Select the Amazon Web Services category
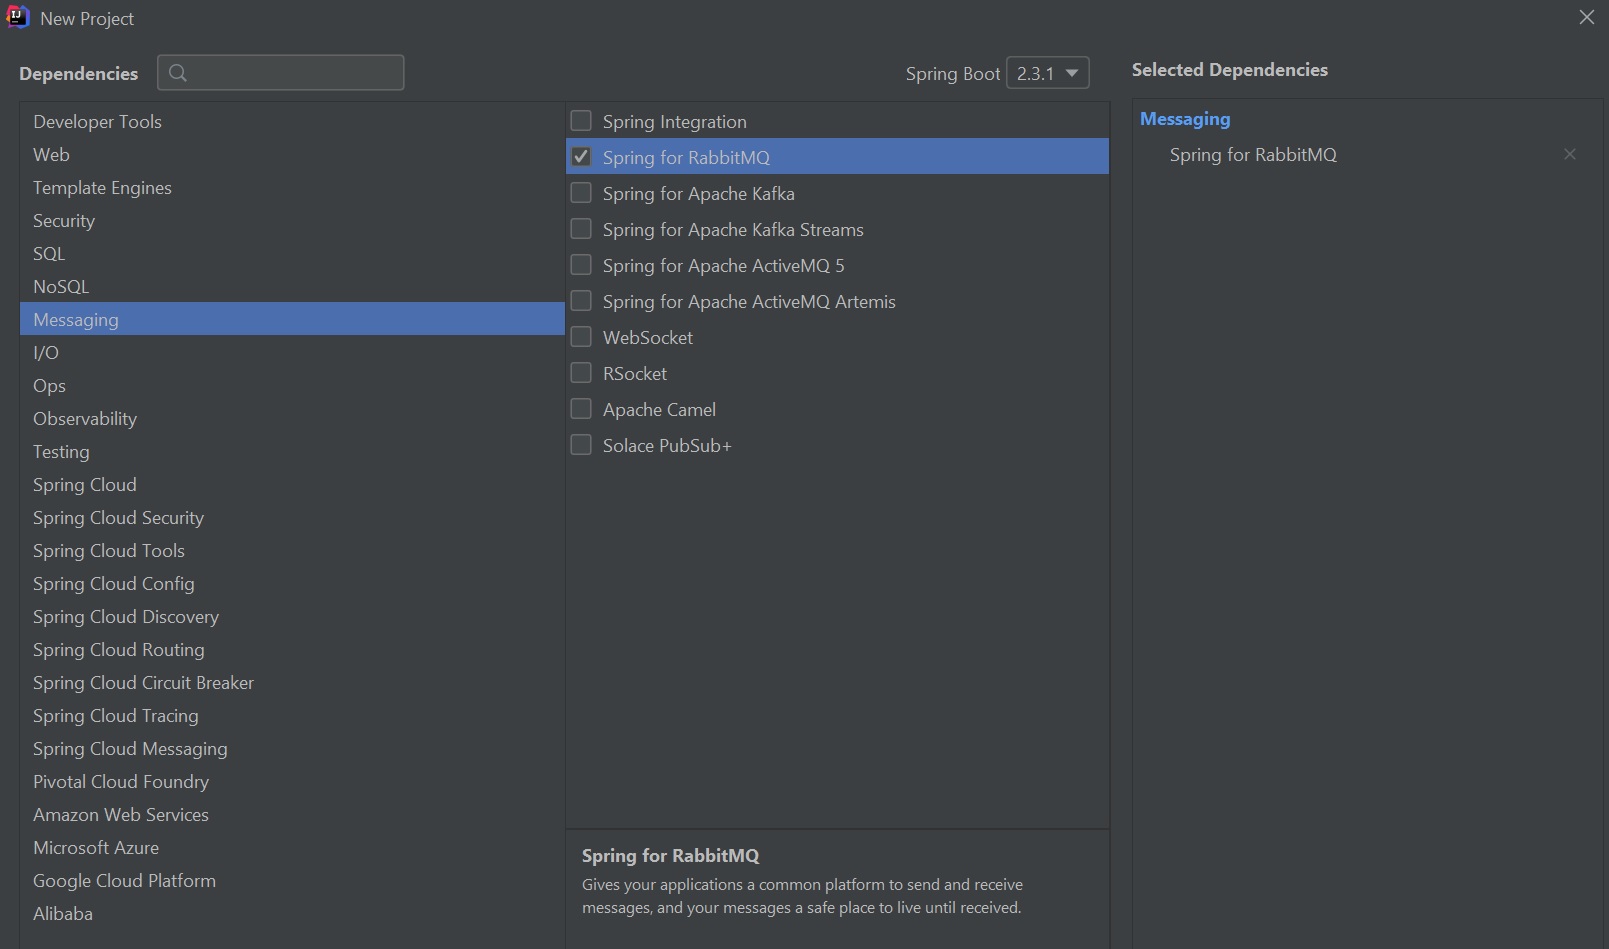This screenshot has height=949, width=1609. tap(121, 814)
